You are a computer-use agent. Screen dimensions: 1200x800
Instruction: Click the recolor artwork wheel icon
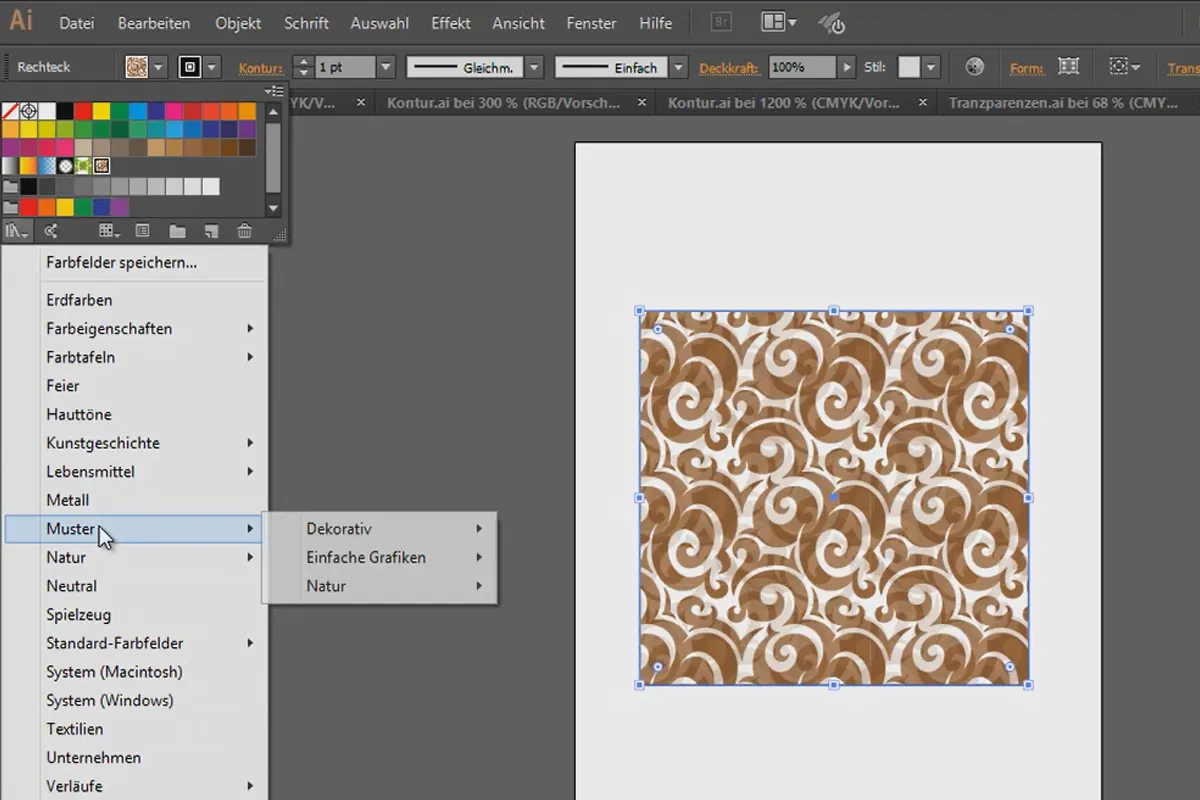point(974,67)
